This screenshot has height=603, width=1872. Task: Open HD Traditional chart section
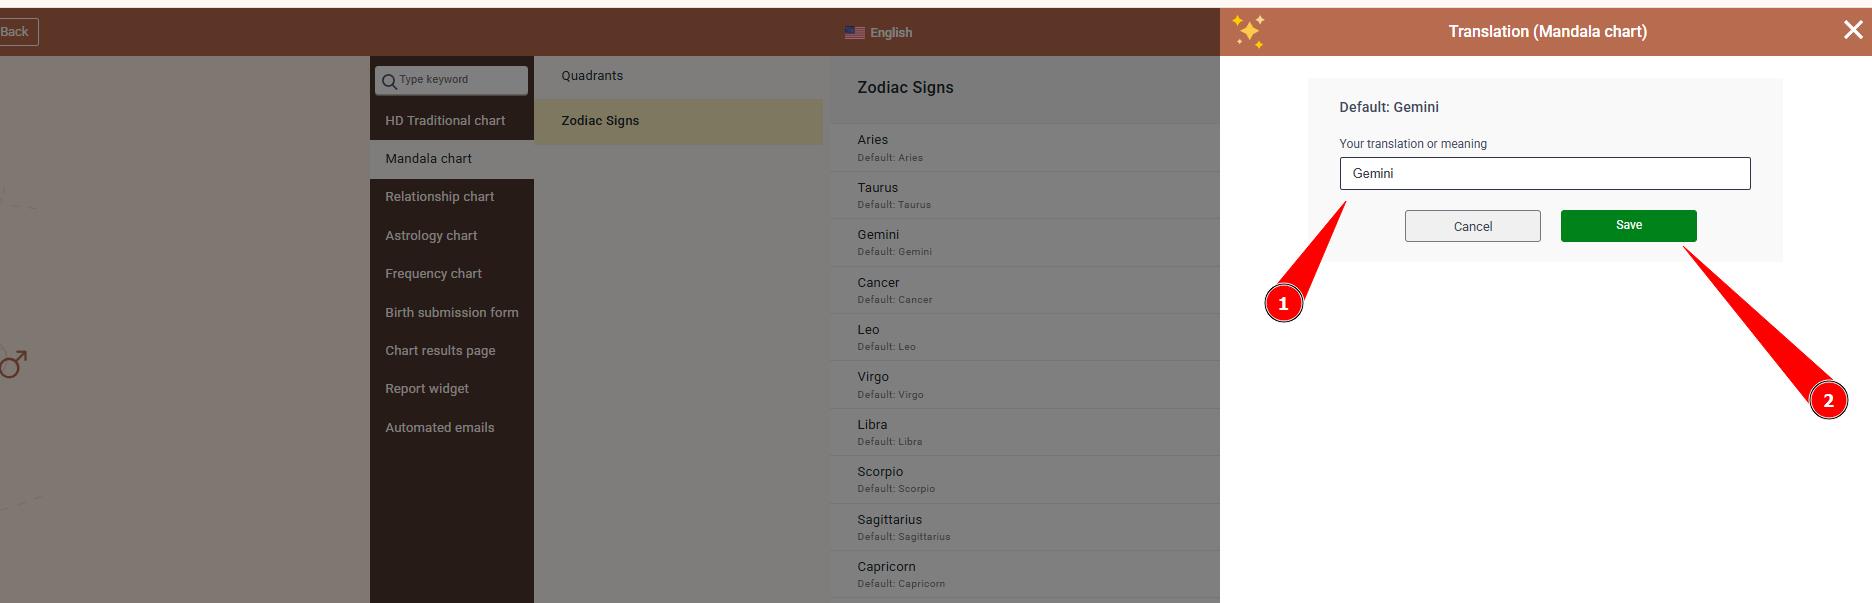click(445, 120)
